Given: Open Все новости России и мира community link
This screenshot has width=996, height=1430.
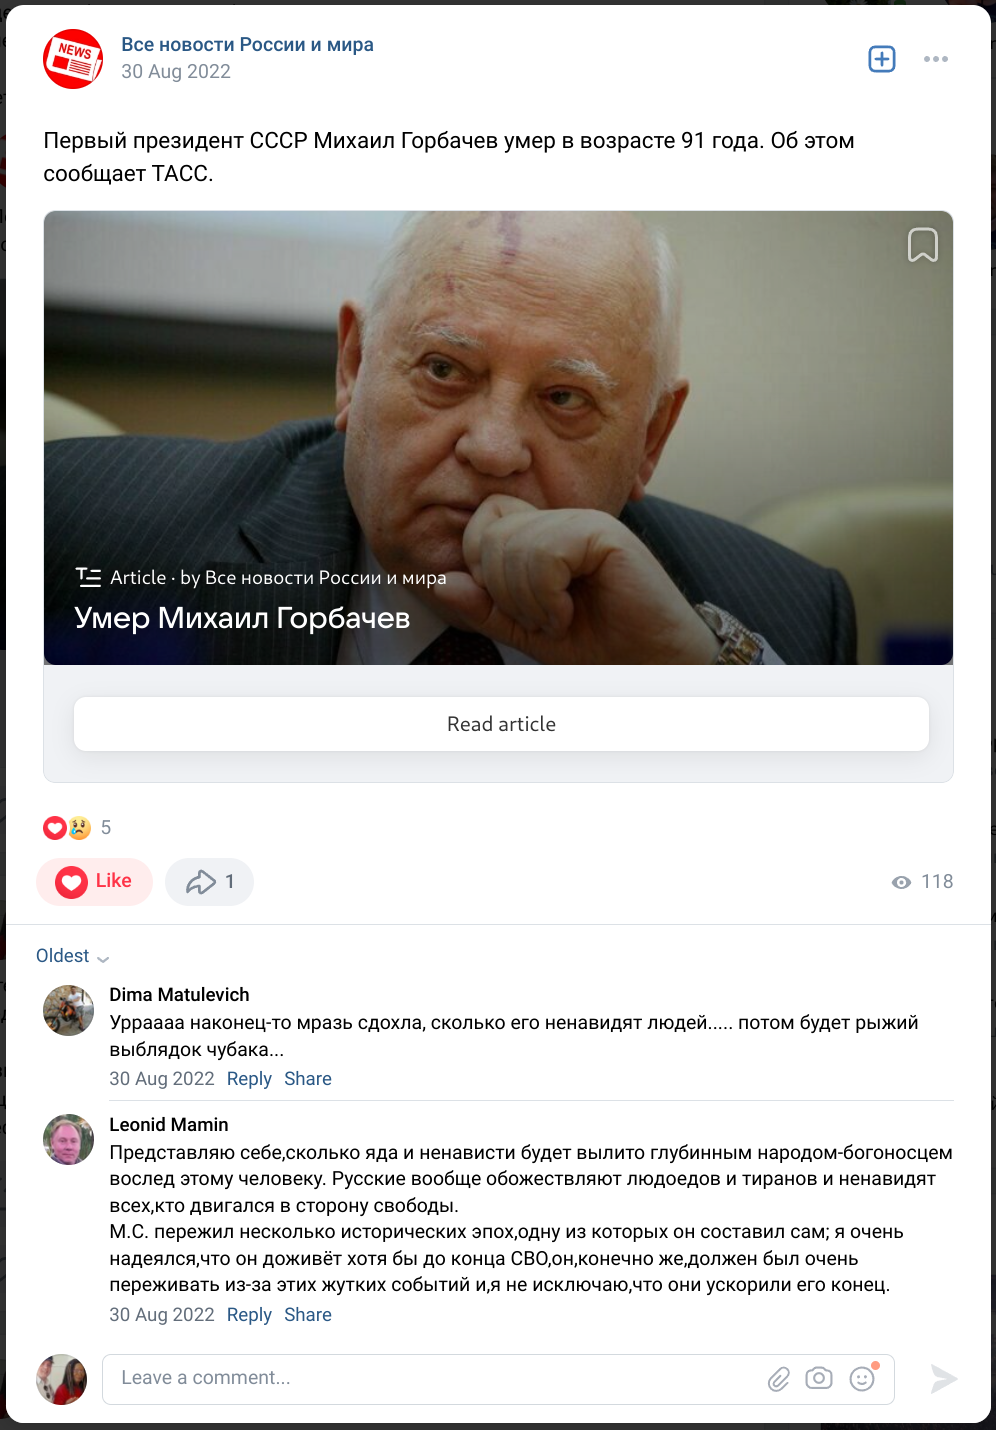Looking at the screenshot, I should click(247, 45).
